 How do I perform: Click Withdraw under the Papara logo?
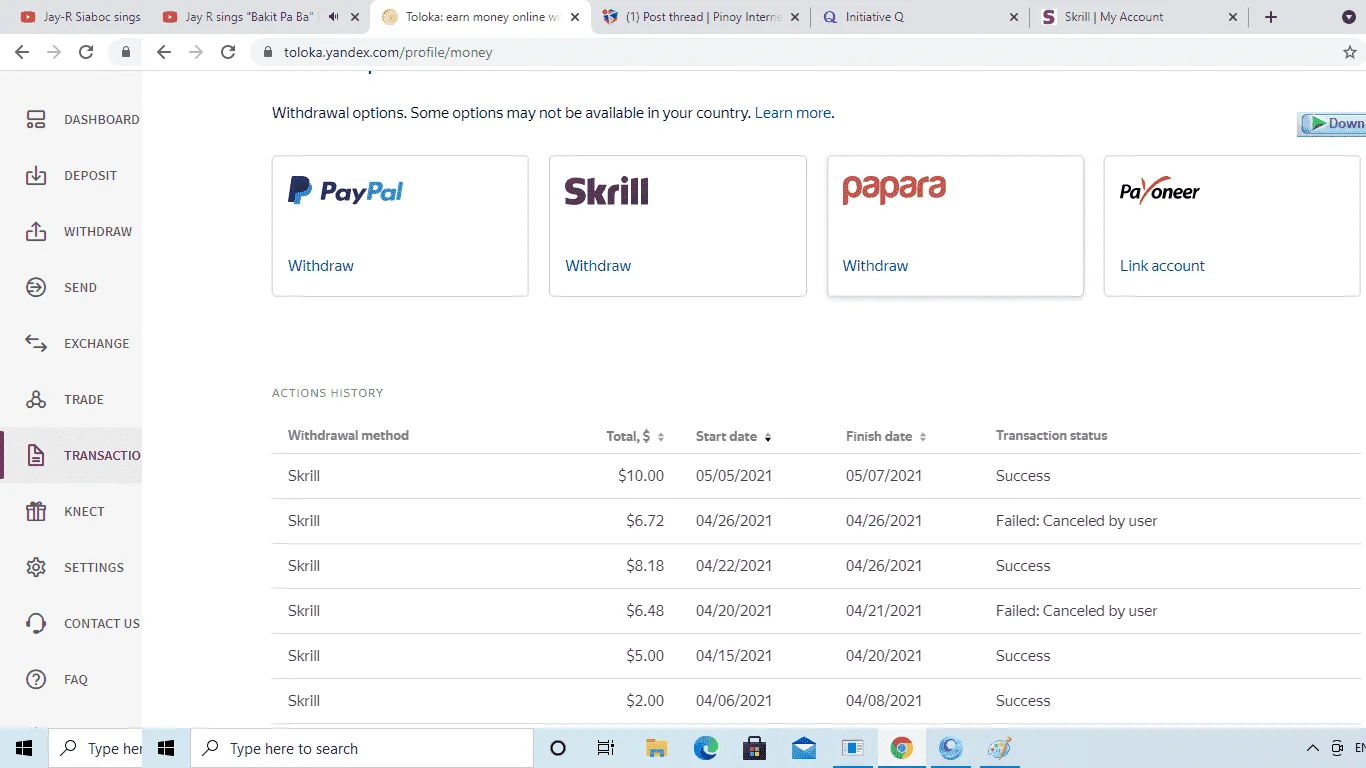coord(875,266)
